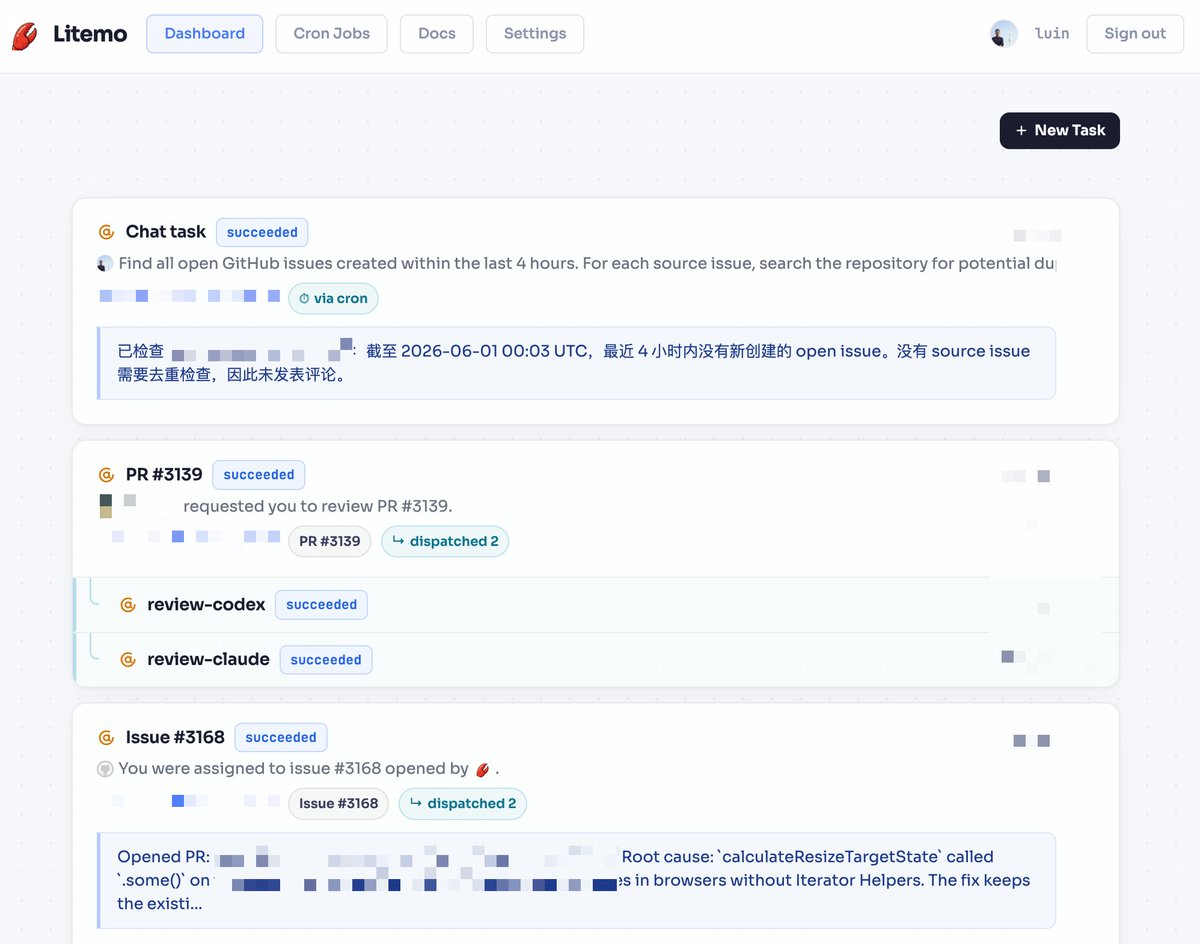The image size is (1200, 944).
Task: Open the review-codex subtask
Action: pyautogui.click(x=206, y=605)
